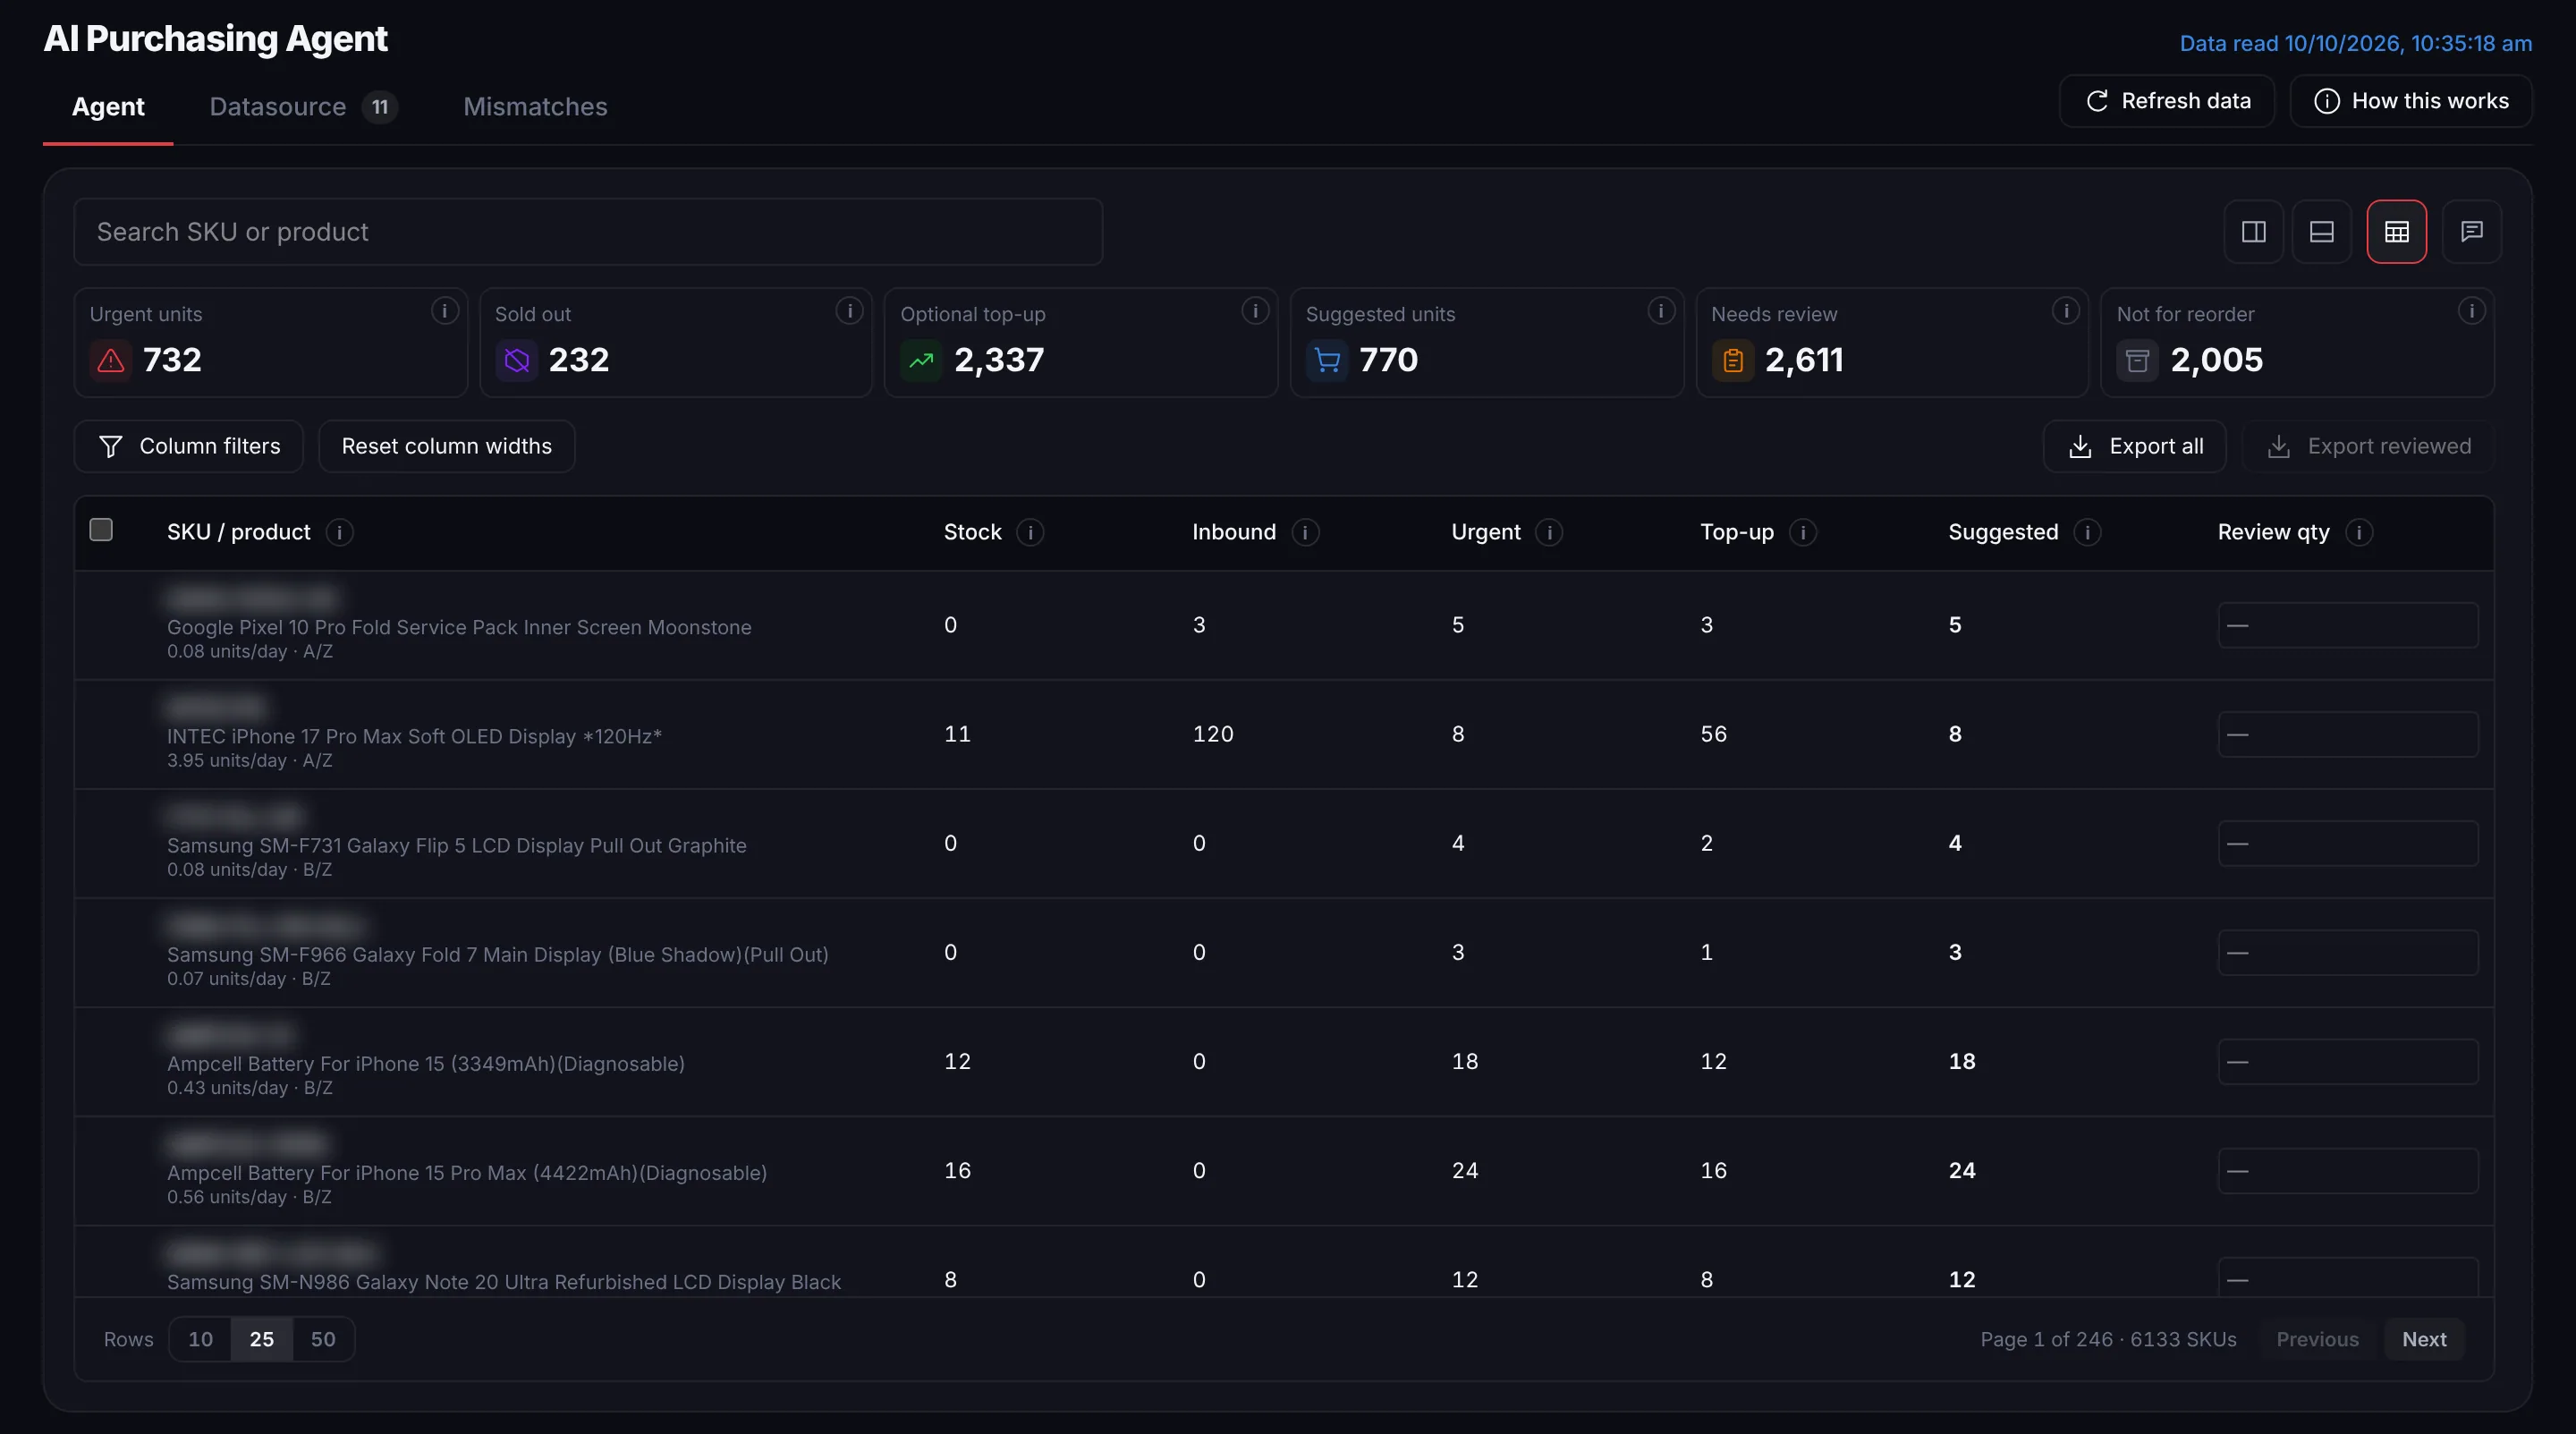Edit review qty for Ampcell iPhone 15 Pro Max
The image size is (2576, 1434).
point(2348,1170)
